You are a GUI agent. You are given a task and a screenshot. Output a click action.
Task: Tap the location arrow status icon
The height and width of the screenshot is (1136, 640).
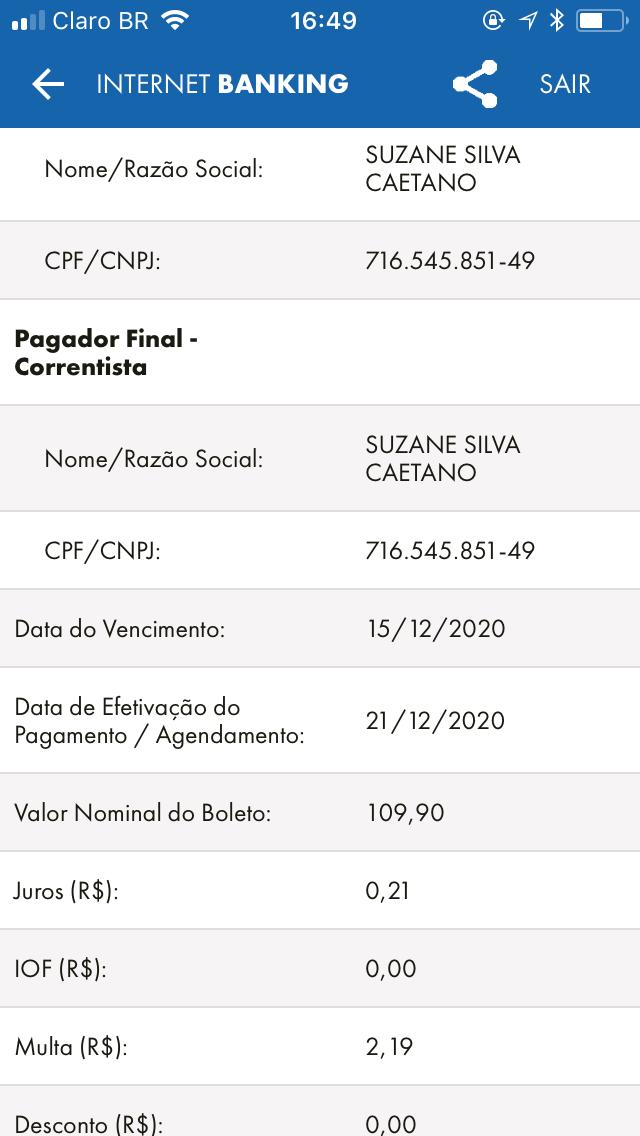[528, 20]
